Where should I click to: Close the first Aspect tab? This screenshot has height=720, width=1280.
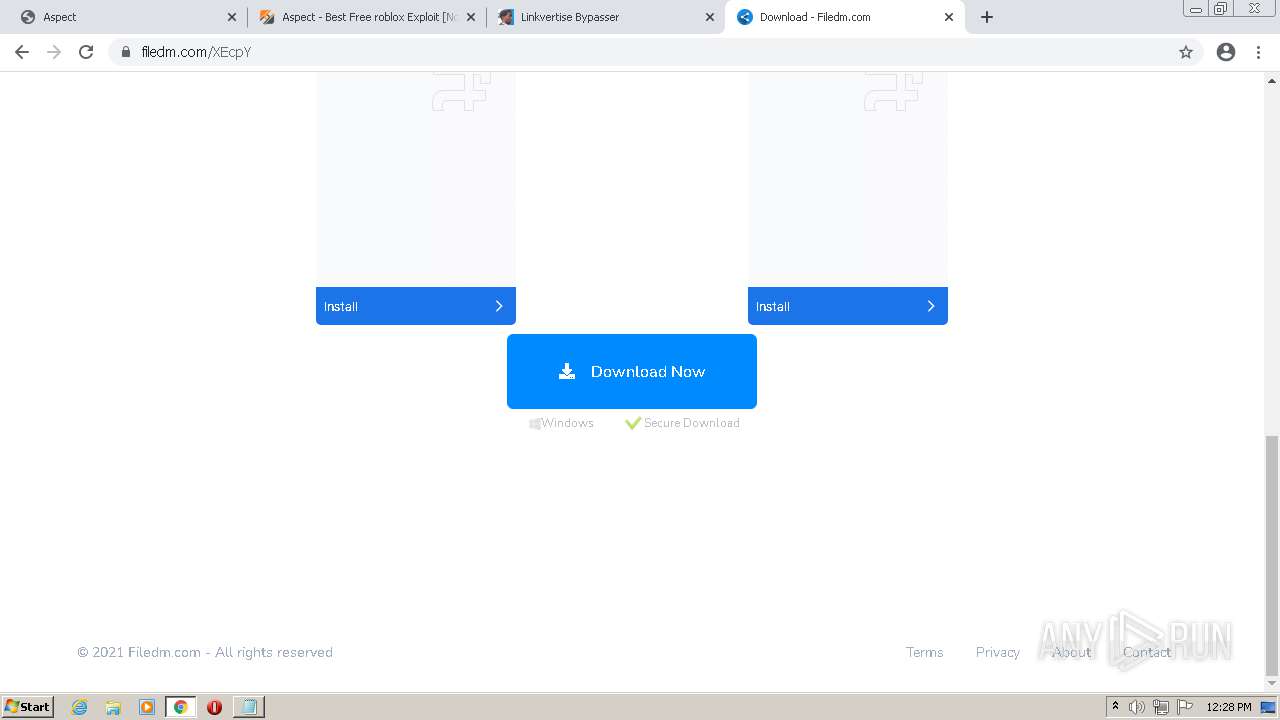pos(232,17)
